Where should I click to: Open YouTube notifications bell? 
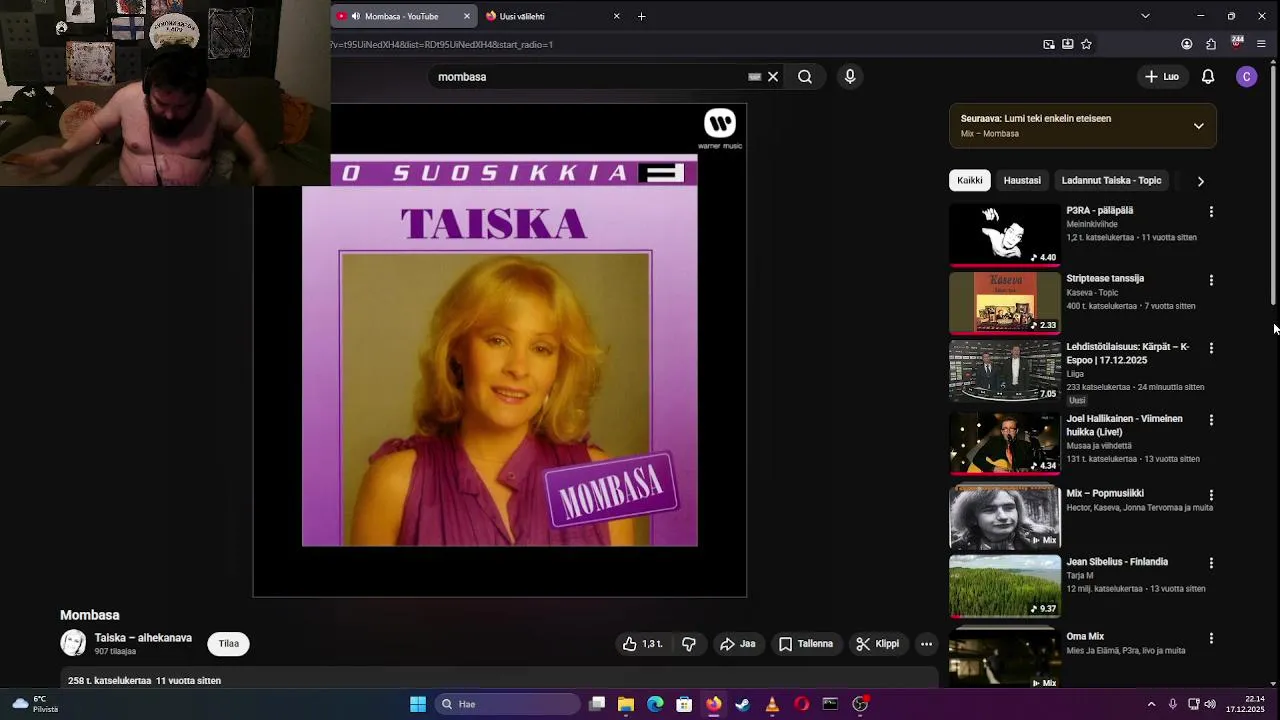(1208, 77)
